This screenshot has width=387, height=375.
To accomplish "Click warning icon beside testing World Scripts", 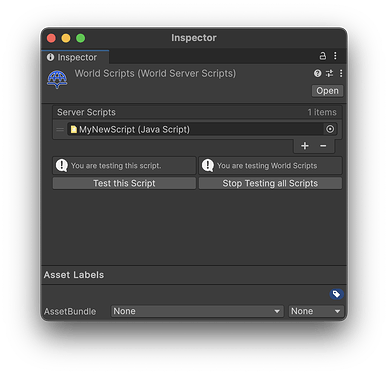I will pos(208,165).
